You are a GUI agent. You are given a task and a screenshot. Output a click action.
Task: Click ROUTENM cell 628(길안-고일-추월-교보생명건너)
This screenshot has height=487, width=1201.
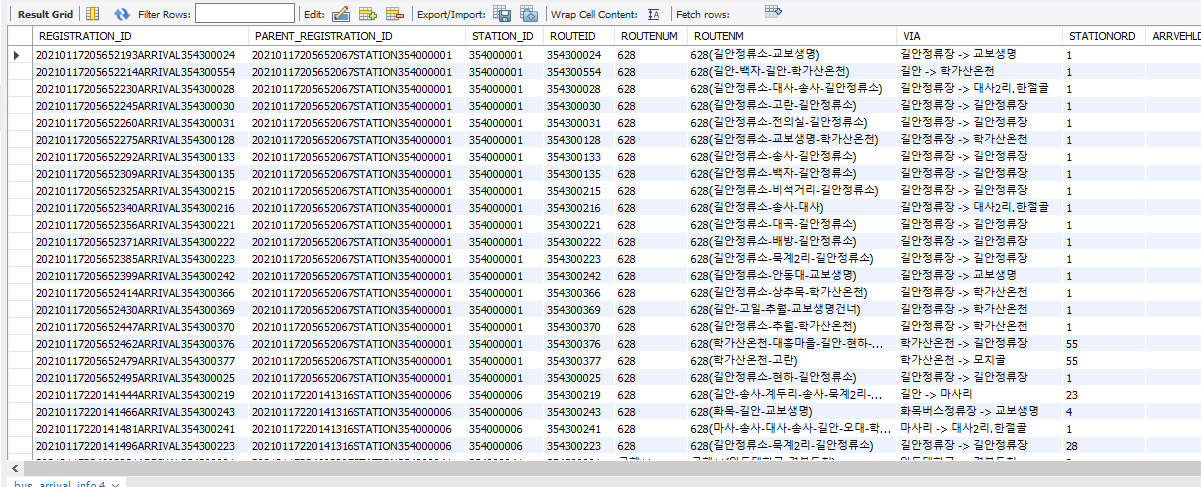click(792, 310)
